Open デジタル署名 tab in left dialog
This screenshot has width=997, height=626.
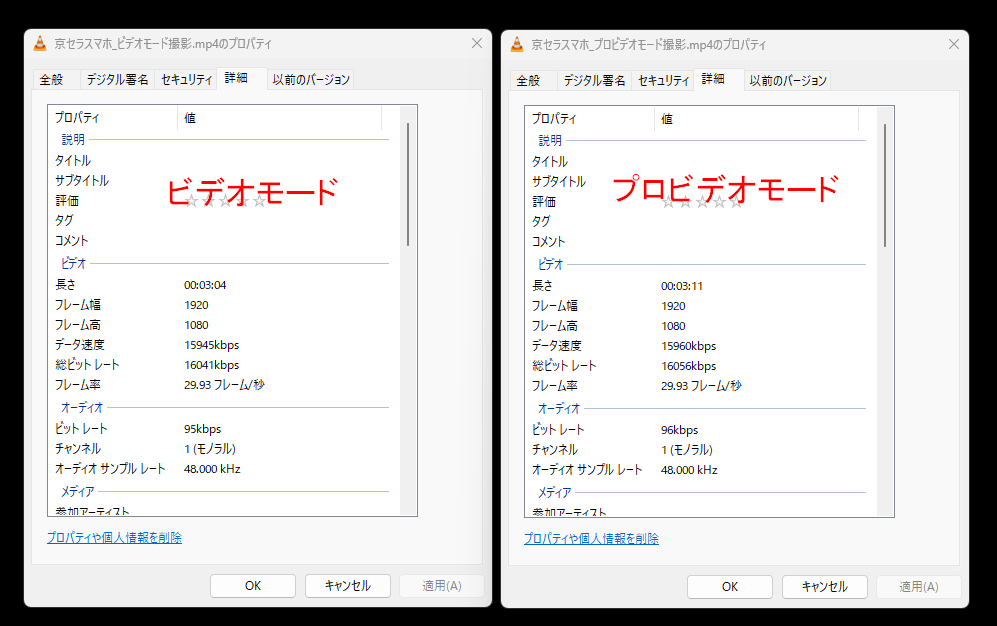pyautogui.click(x=117, y=80)
